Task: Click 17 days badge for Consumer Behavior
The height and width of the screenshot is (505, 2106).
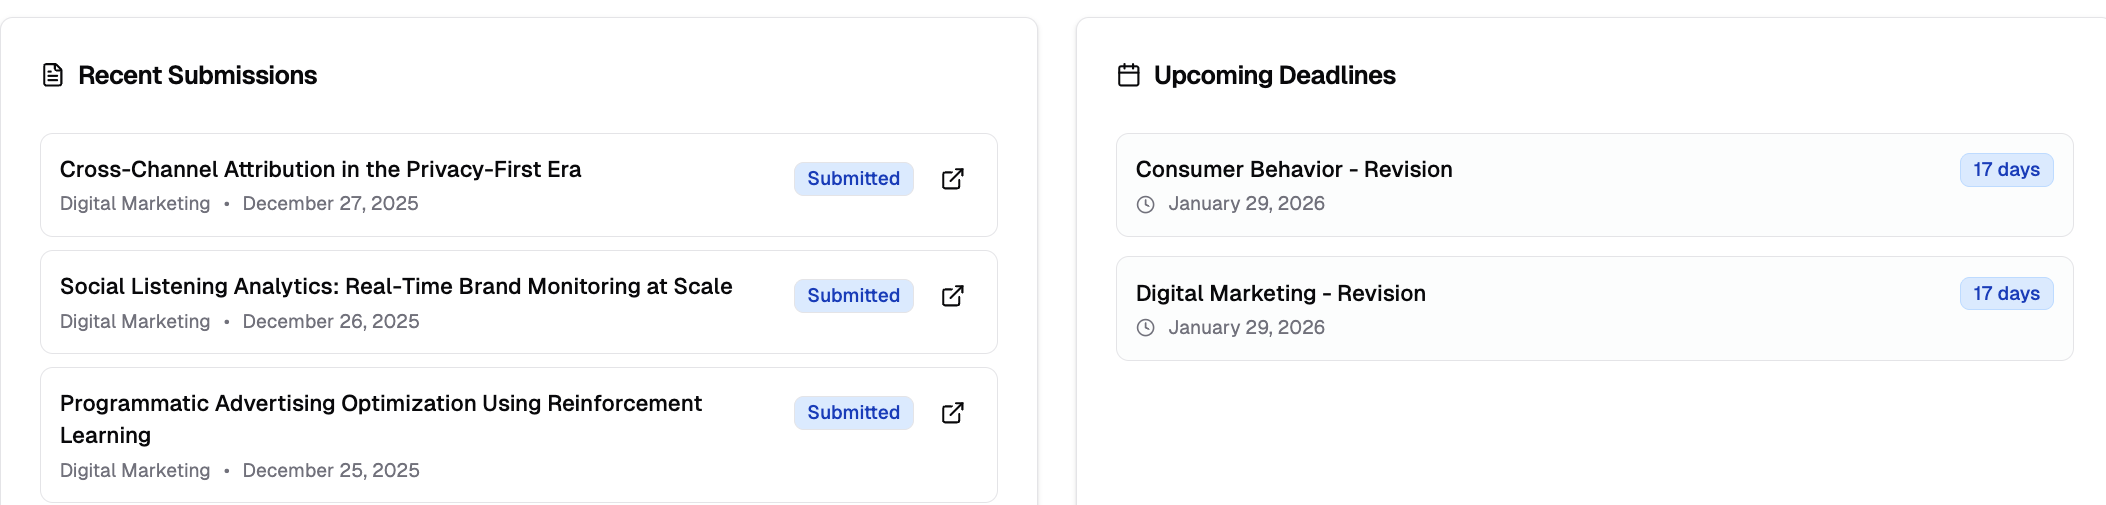Action: (2006, 170)
